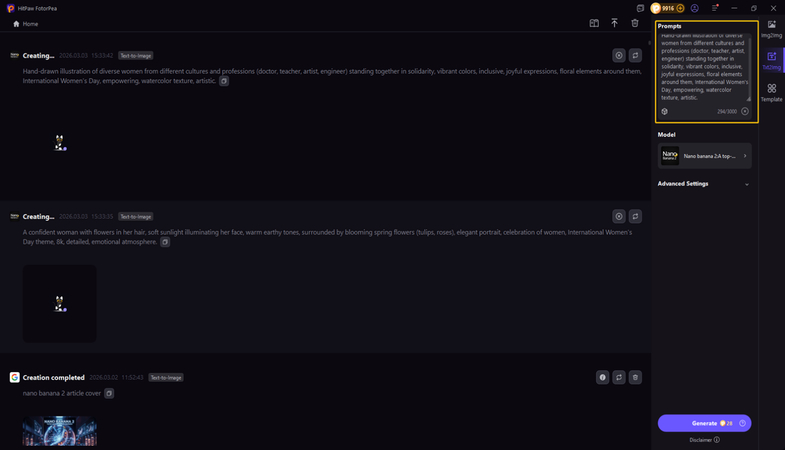Open the nano banana cover thumbnail
785x450 pixels.
pos(60,431)
